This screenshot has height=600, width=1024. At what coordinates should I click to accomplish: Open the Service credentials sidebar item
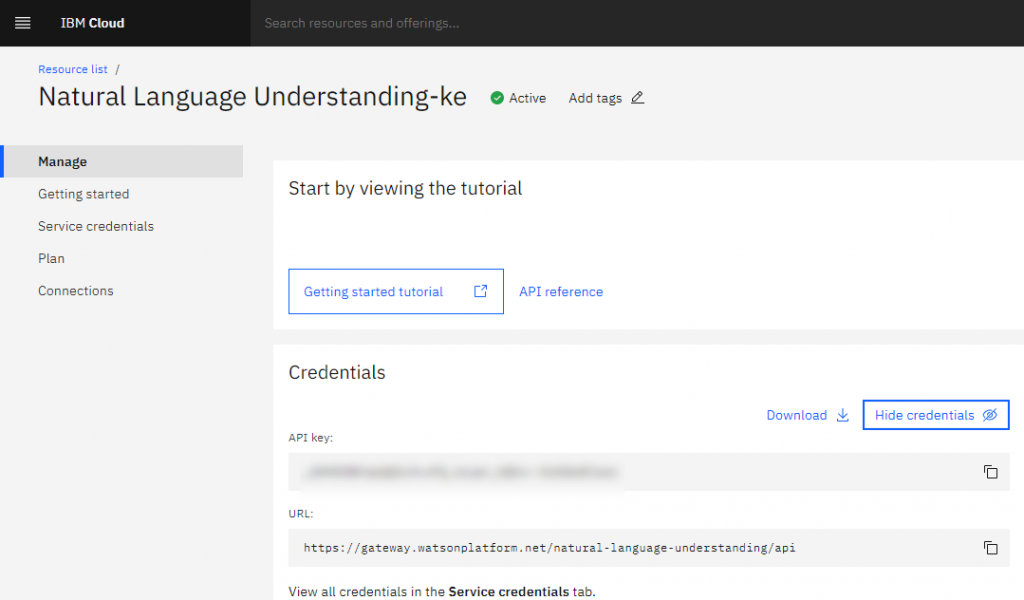pyautogui.click(x=96, y=226)
